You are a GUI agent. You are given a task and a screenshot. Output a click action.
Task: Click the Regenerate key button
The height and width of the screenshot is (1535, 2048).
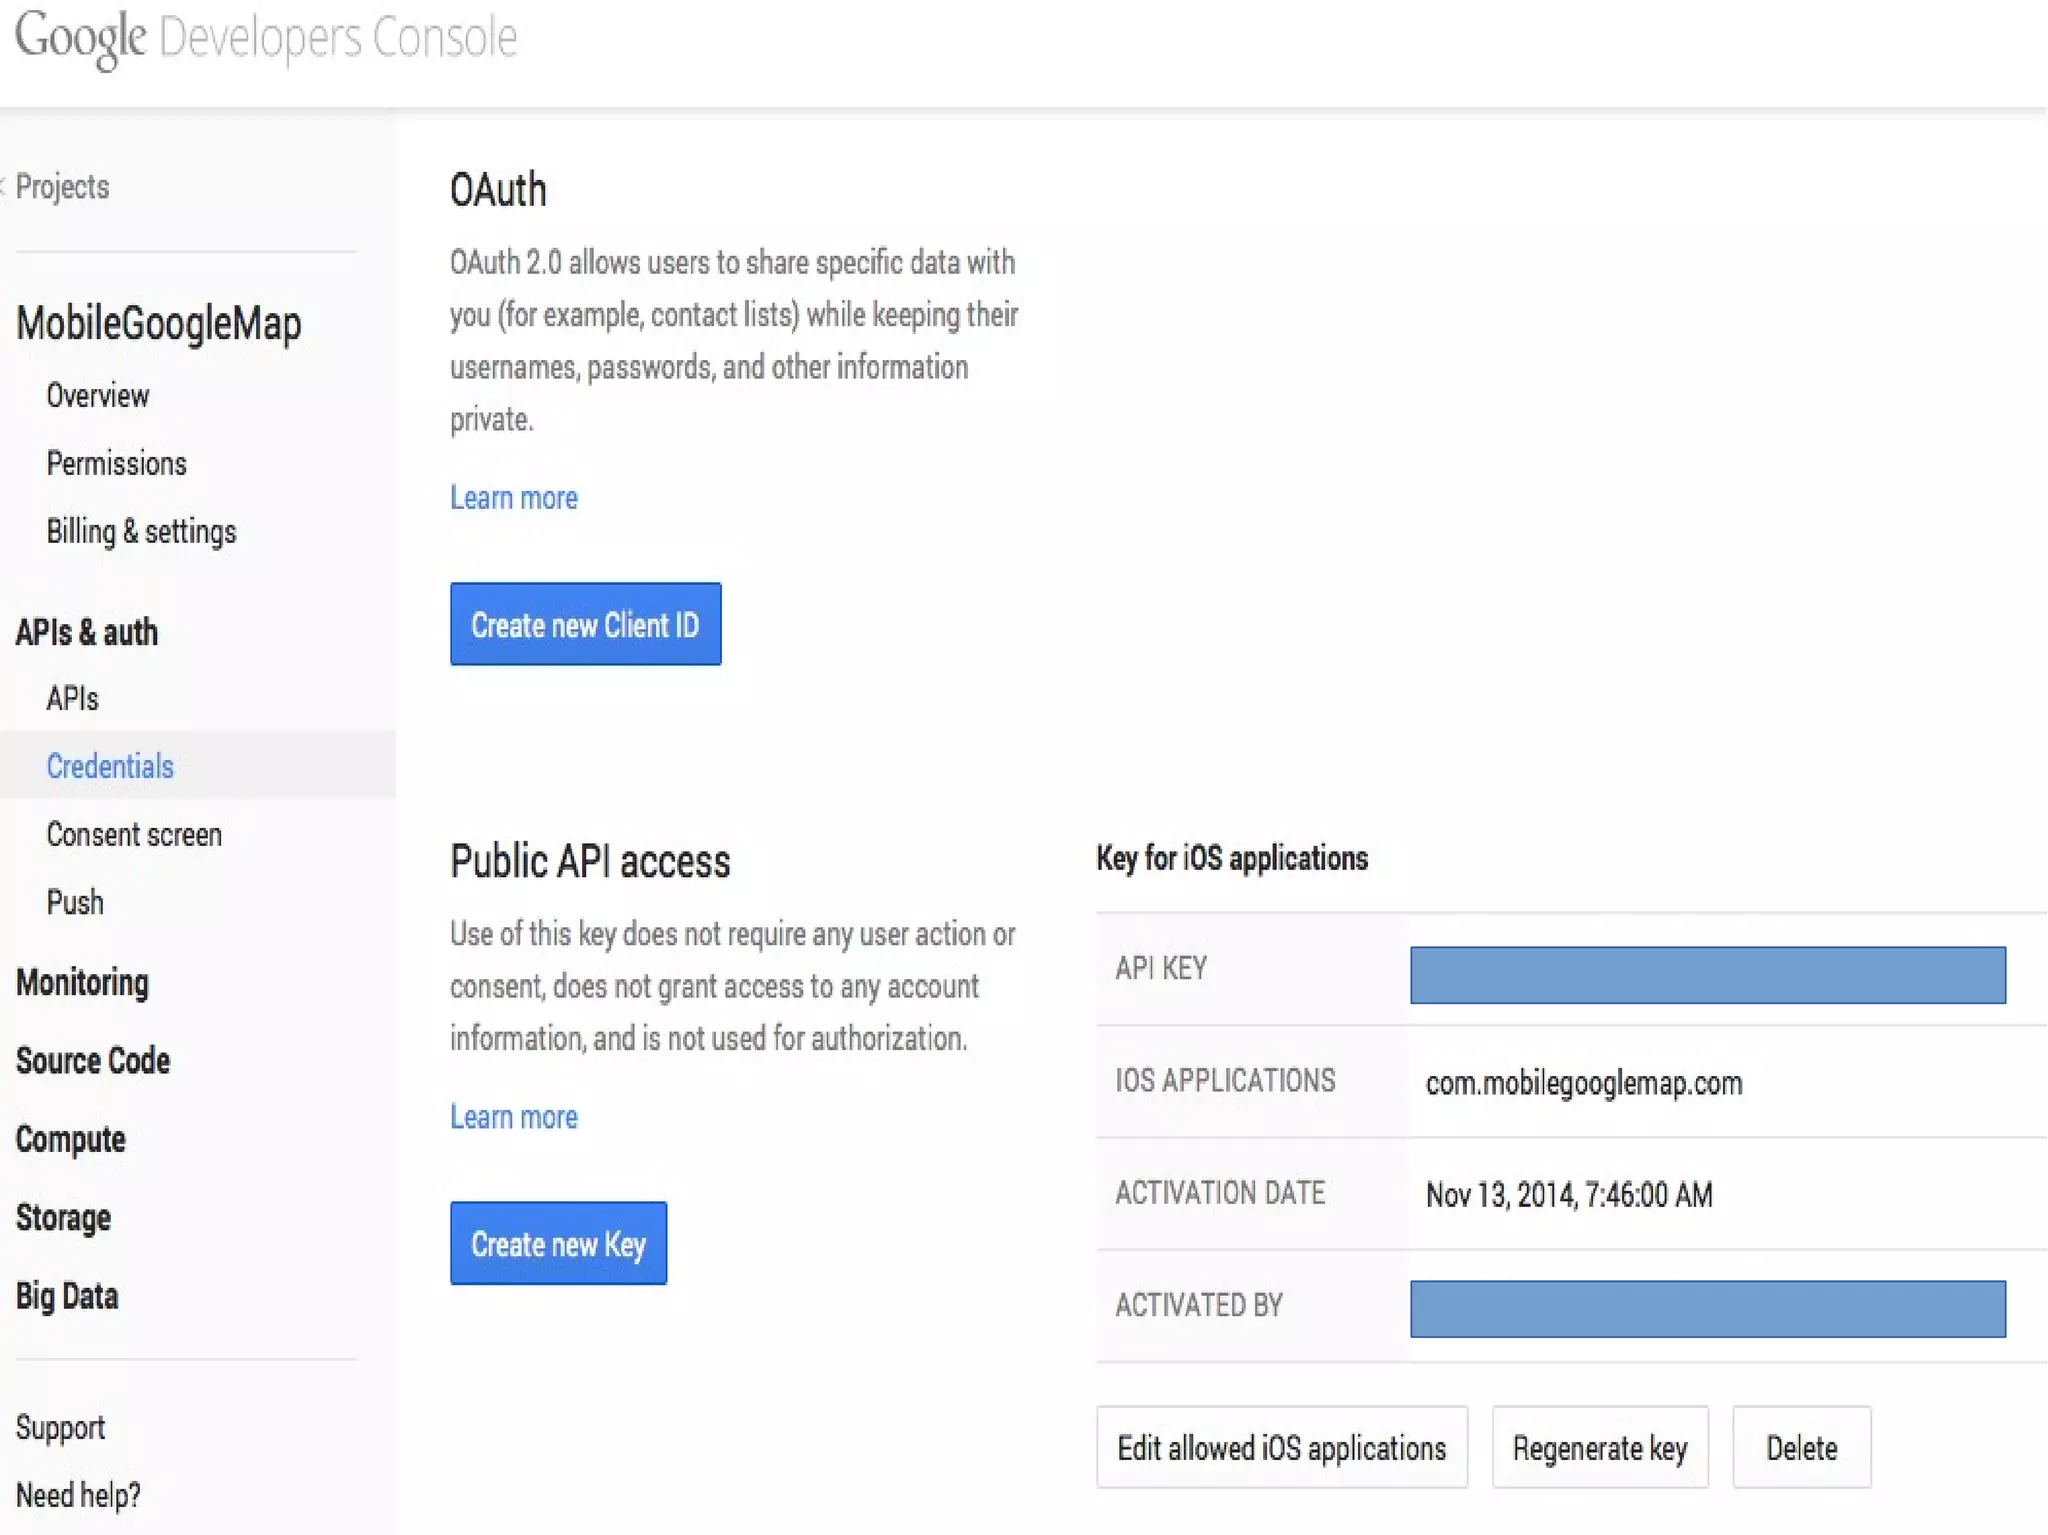point(1601,1448)
